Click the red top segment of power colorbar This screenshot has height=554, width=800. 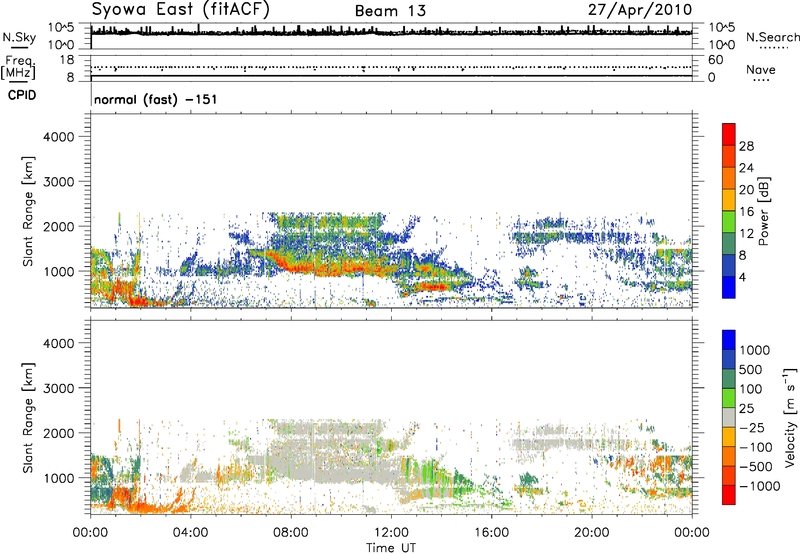[x=729, y=134]
